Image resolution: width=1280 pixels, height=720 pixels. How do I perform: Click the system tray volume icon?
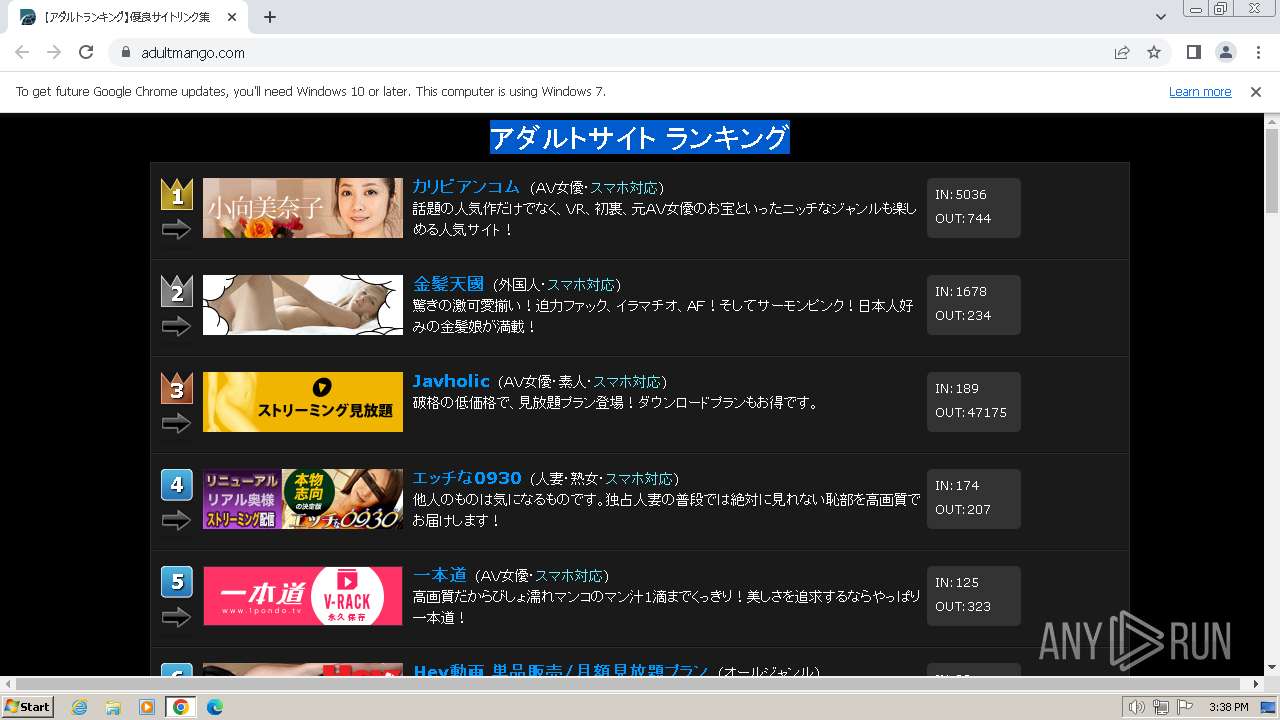coord(1136,707)
